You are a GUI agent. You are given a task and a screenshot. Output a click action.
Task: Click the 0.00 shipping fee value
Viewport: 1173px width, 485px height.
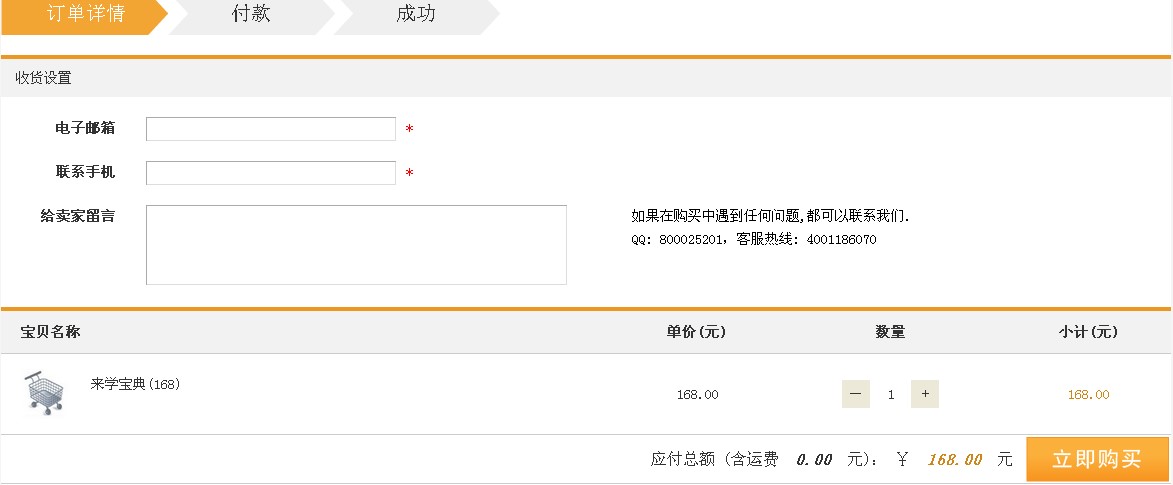point(814,460)
